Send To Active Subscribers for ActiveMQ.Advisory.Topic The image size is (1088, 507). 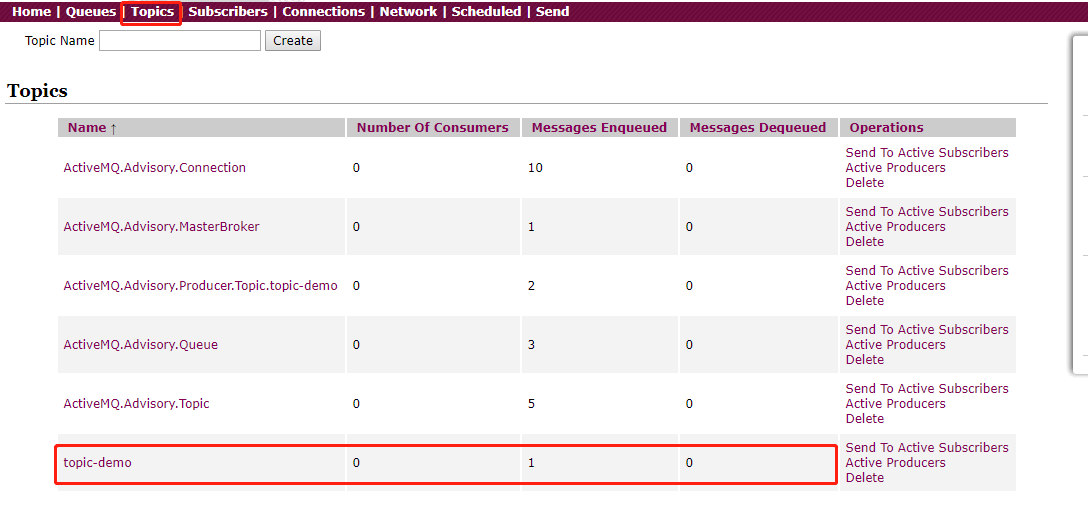pos(927,388)
